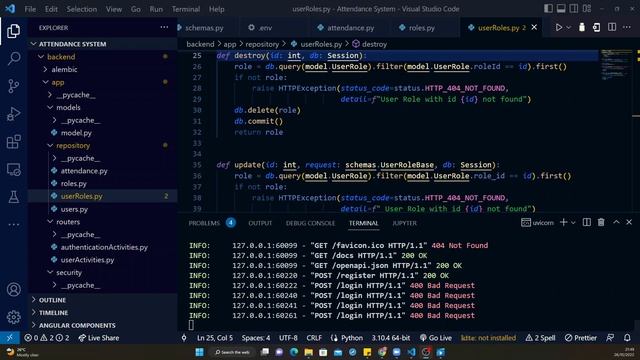Open the Source Control view
This screenshot has height=360, width=640.
[13, 86]
